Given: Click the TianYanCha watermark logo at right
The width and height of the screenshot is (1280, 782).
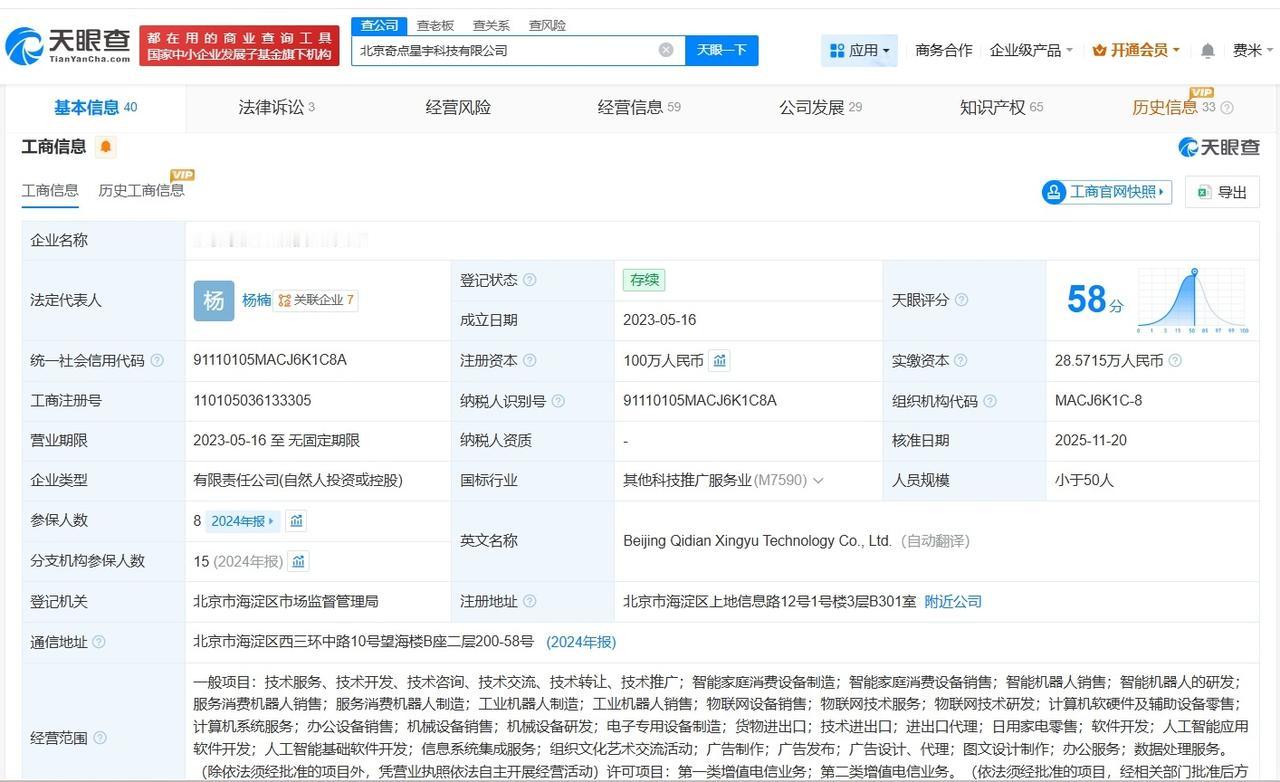Looking at the screenshot, I should point(1219,147).
